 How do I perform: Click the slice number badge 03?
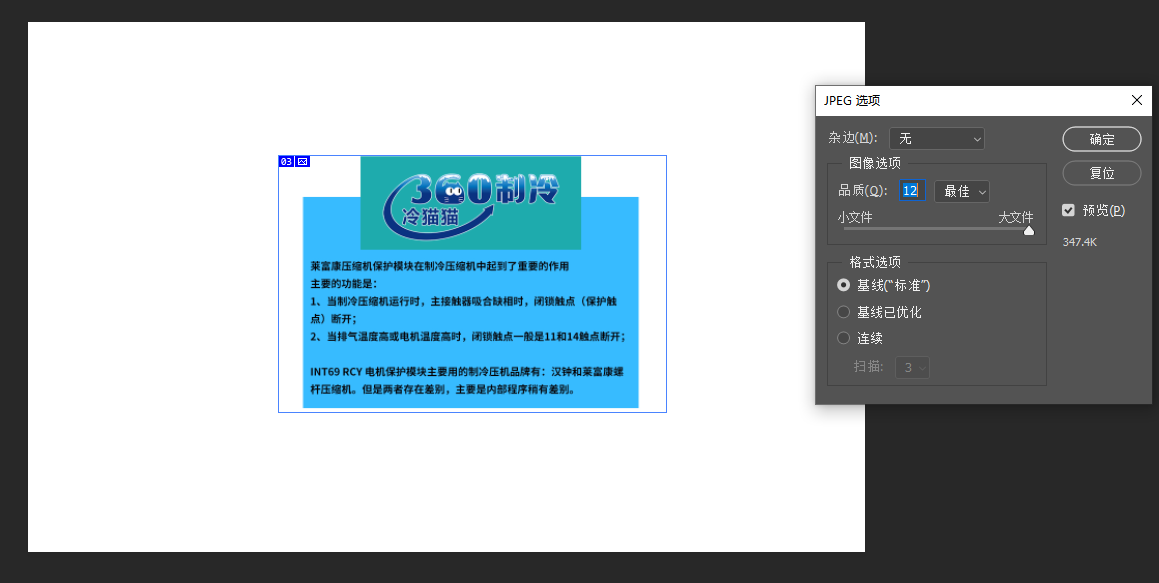[285, 161]
